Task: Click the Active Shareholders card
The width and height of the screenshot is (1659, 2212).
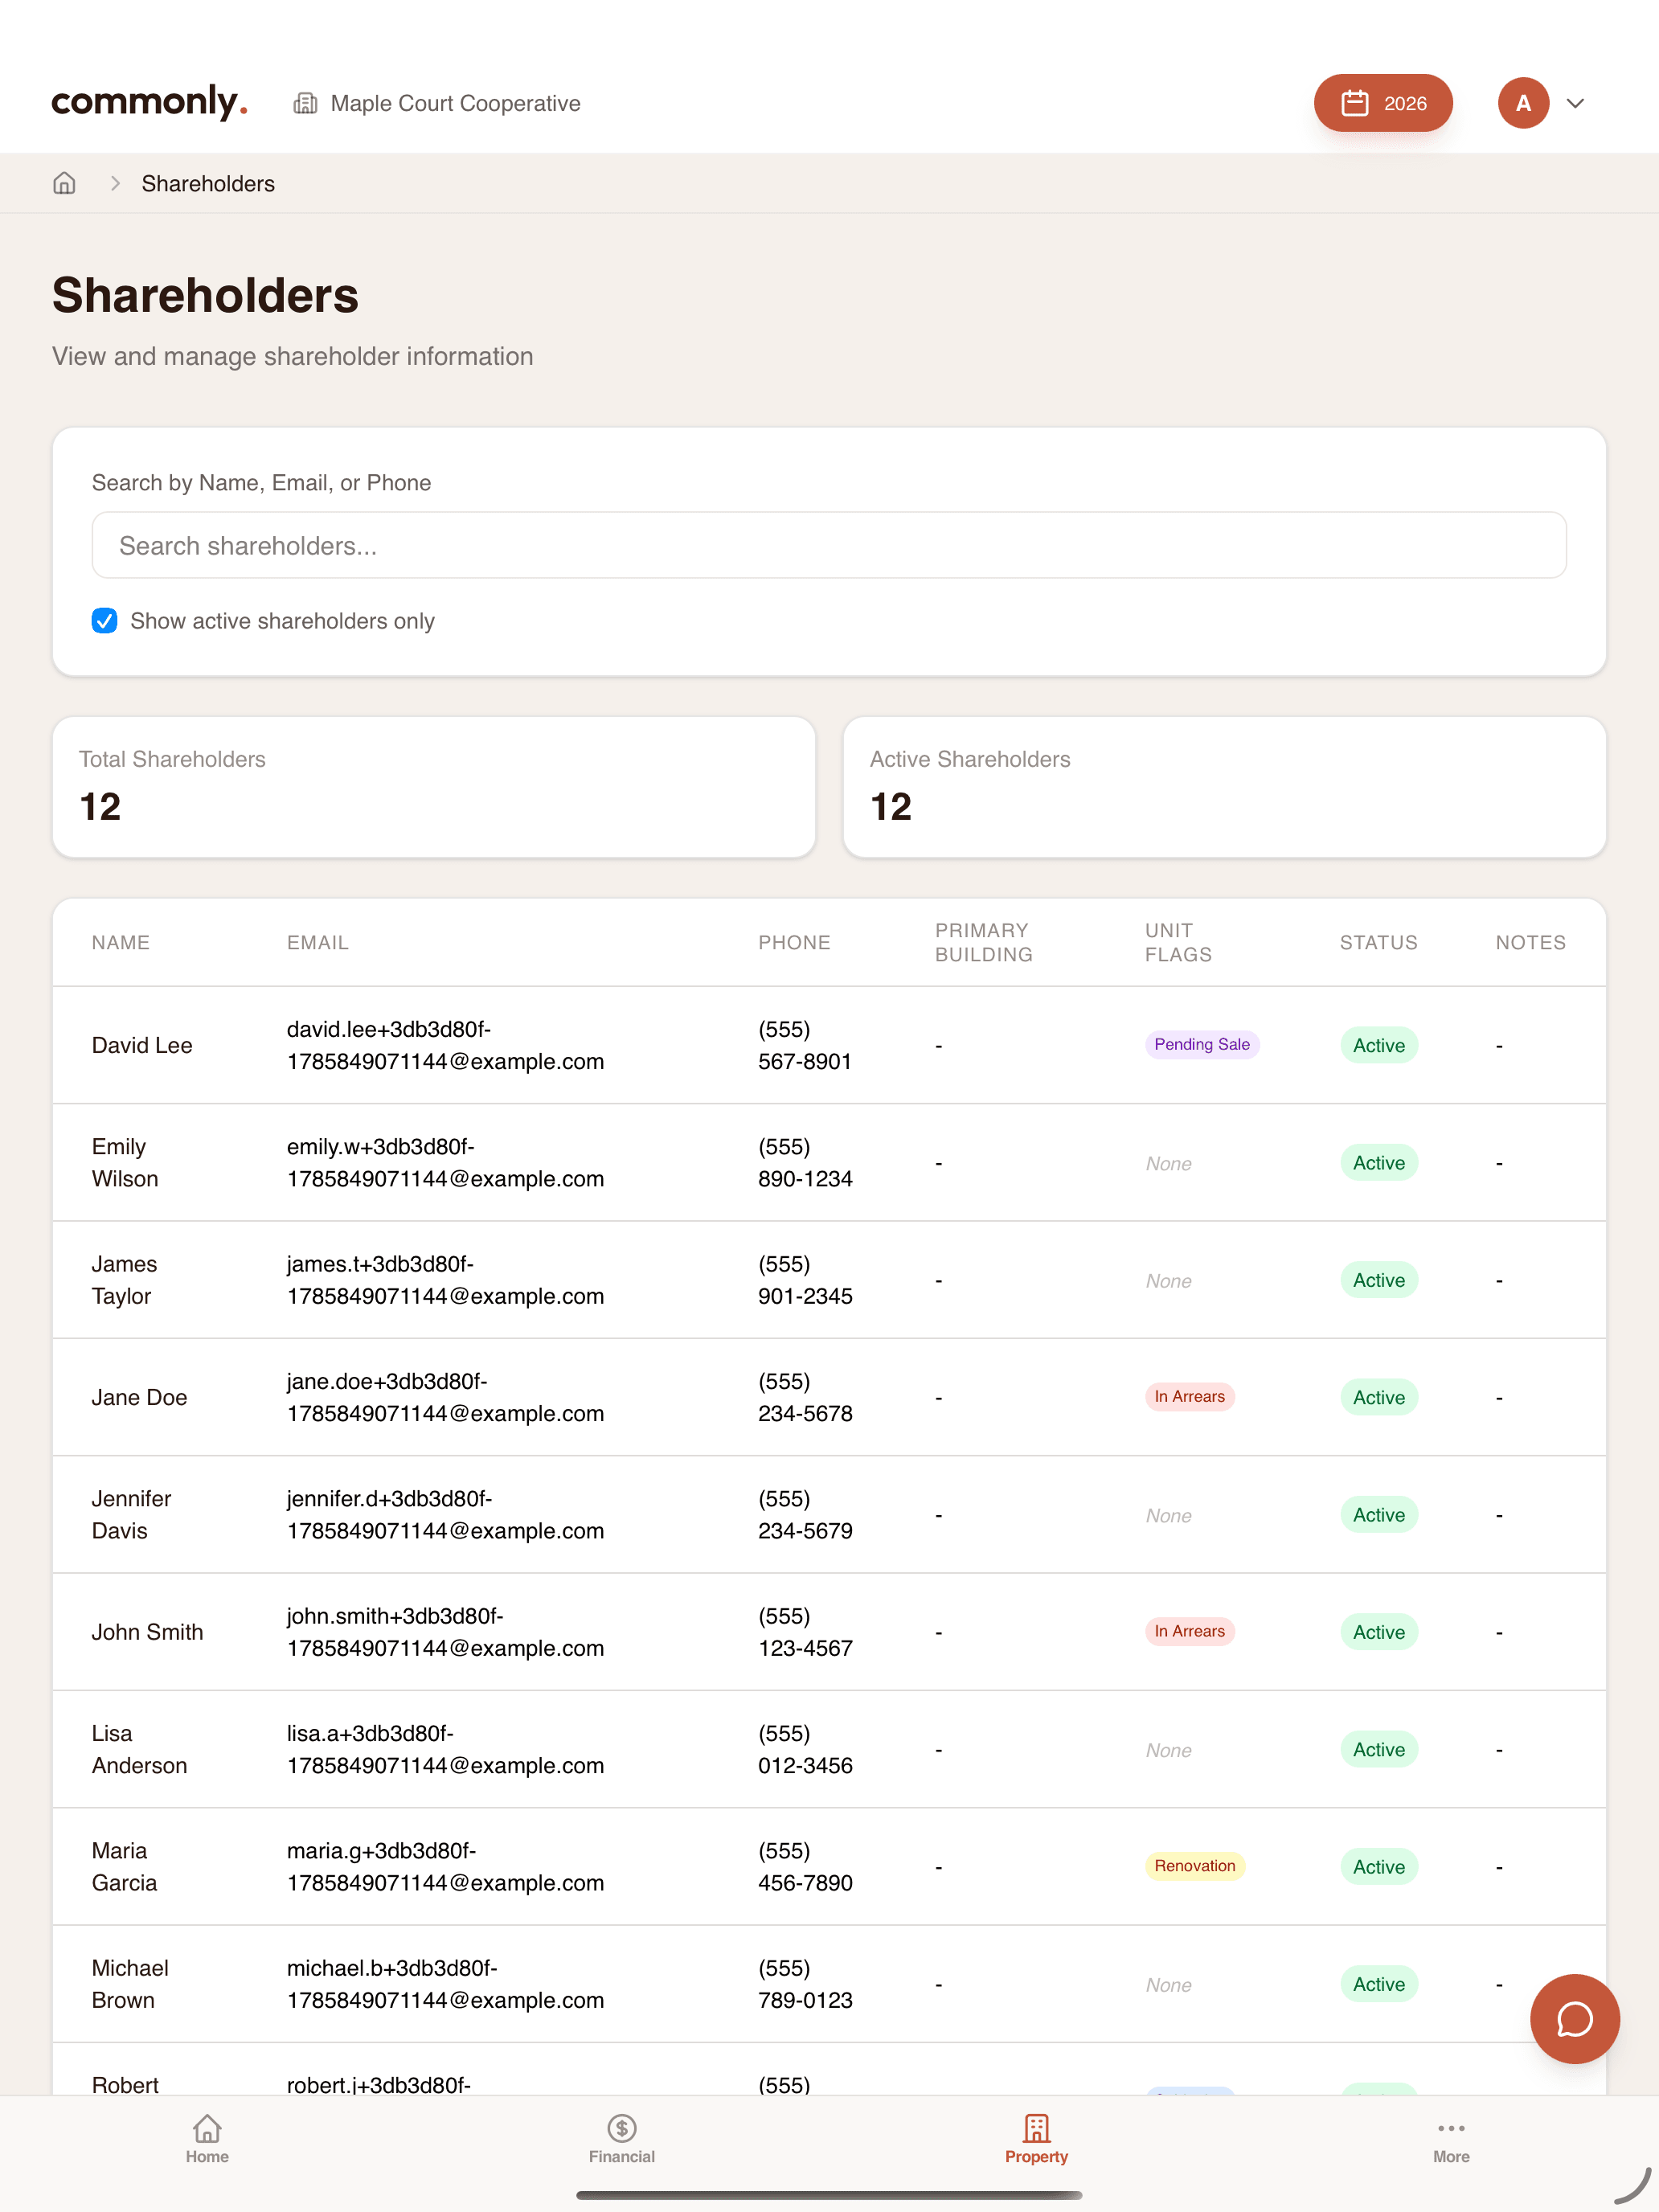Action: tap(1224, 787)
